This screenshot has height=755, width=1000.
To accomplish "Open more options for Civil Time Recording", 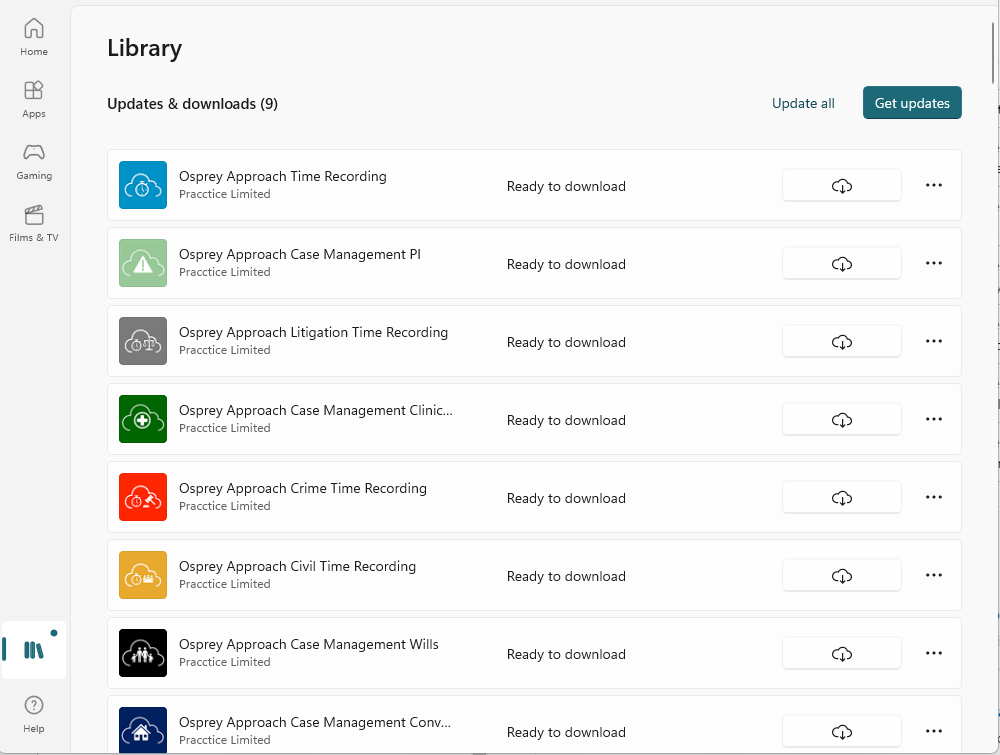I will coord(934,575).
